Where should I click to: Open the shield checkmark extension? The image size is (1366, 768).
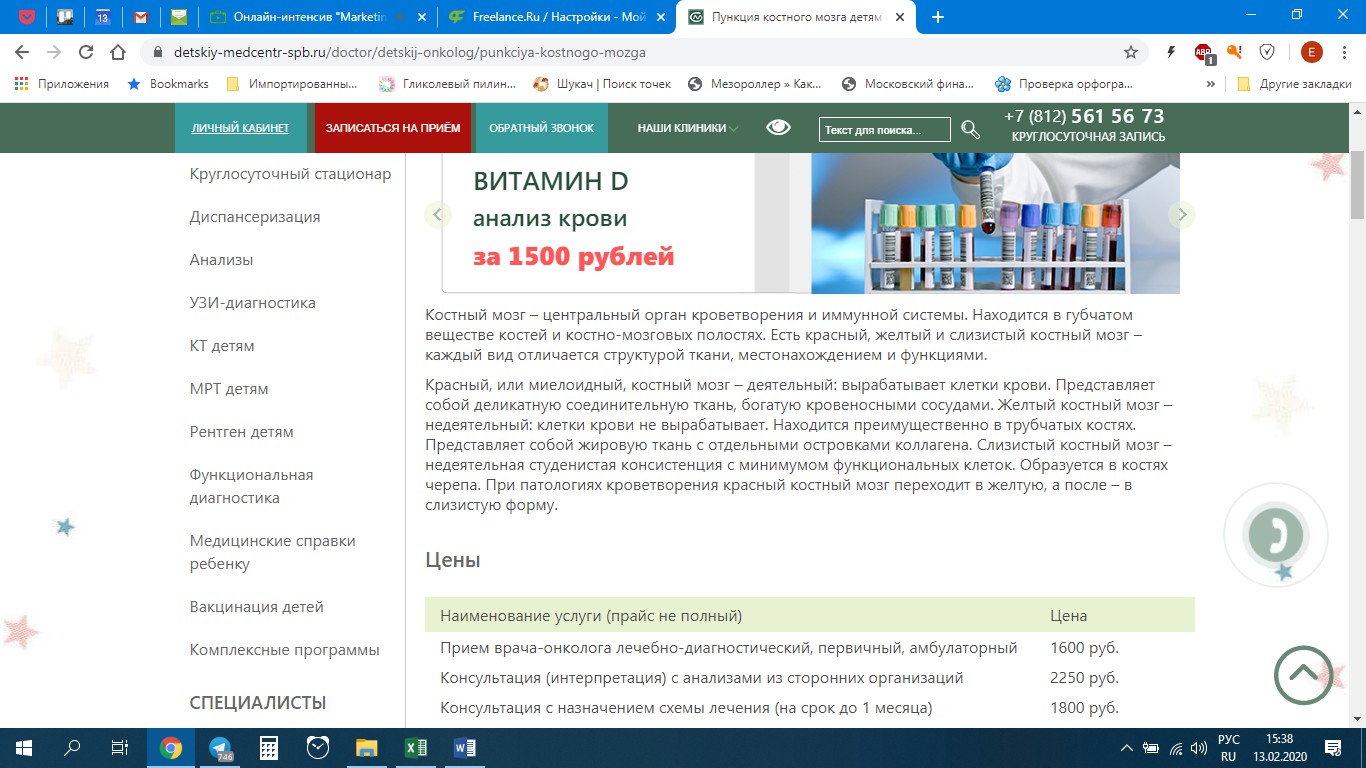pos(1267,52)
